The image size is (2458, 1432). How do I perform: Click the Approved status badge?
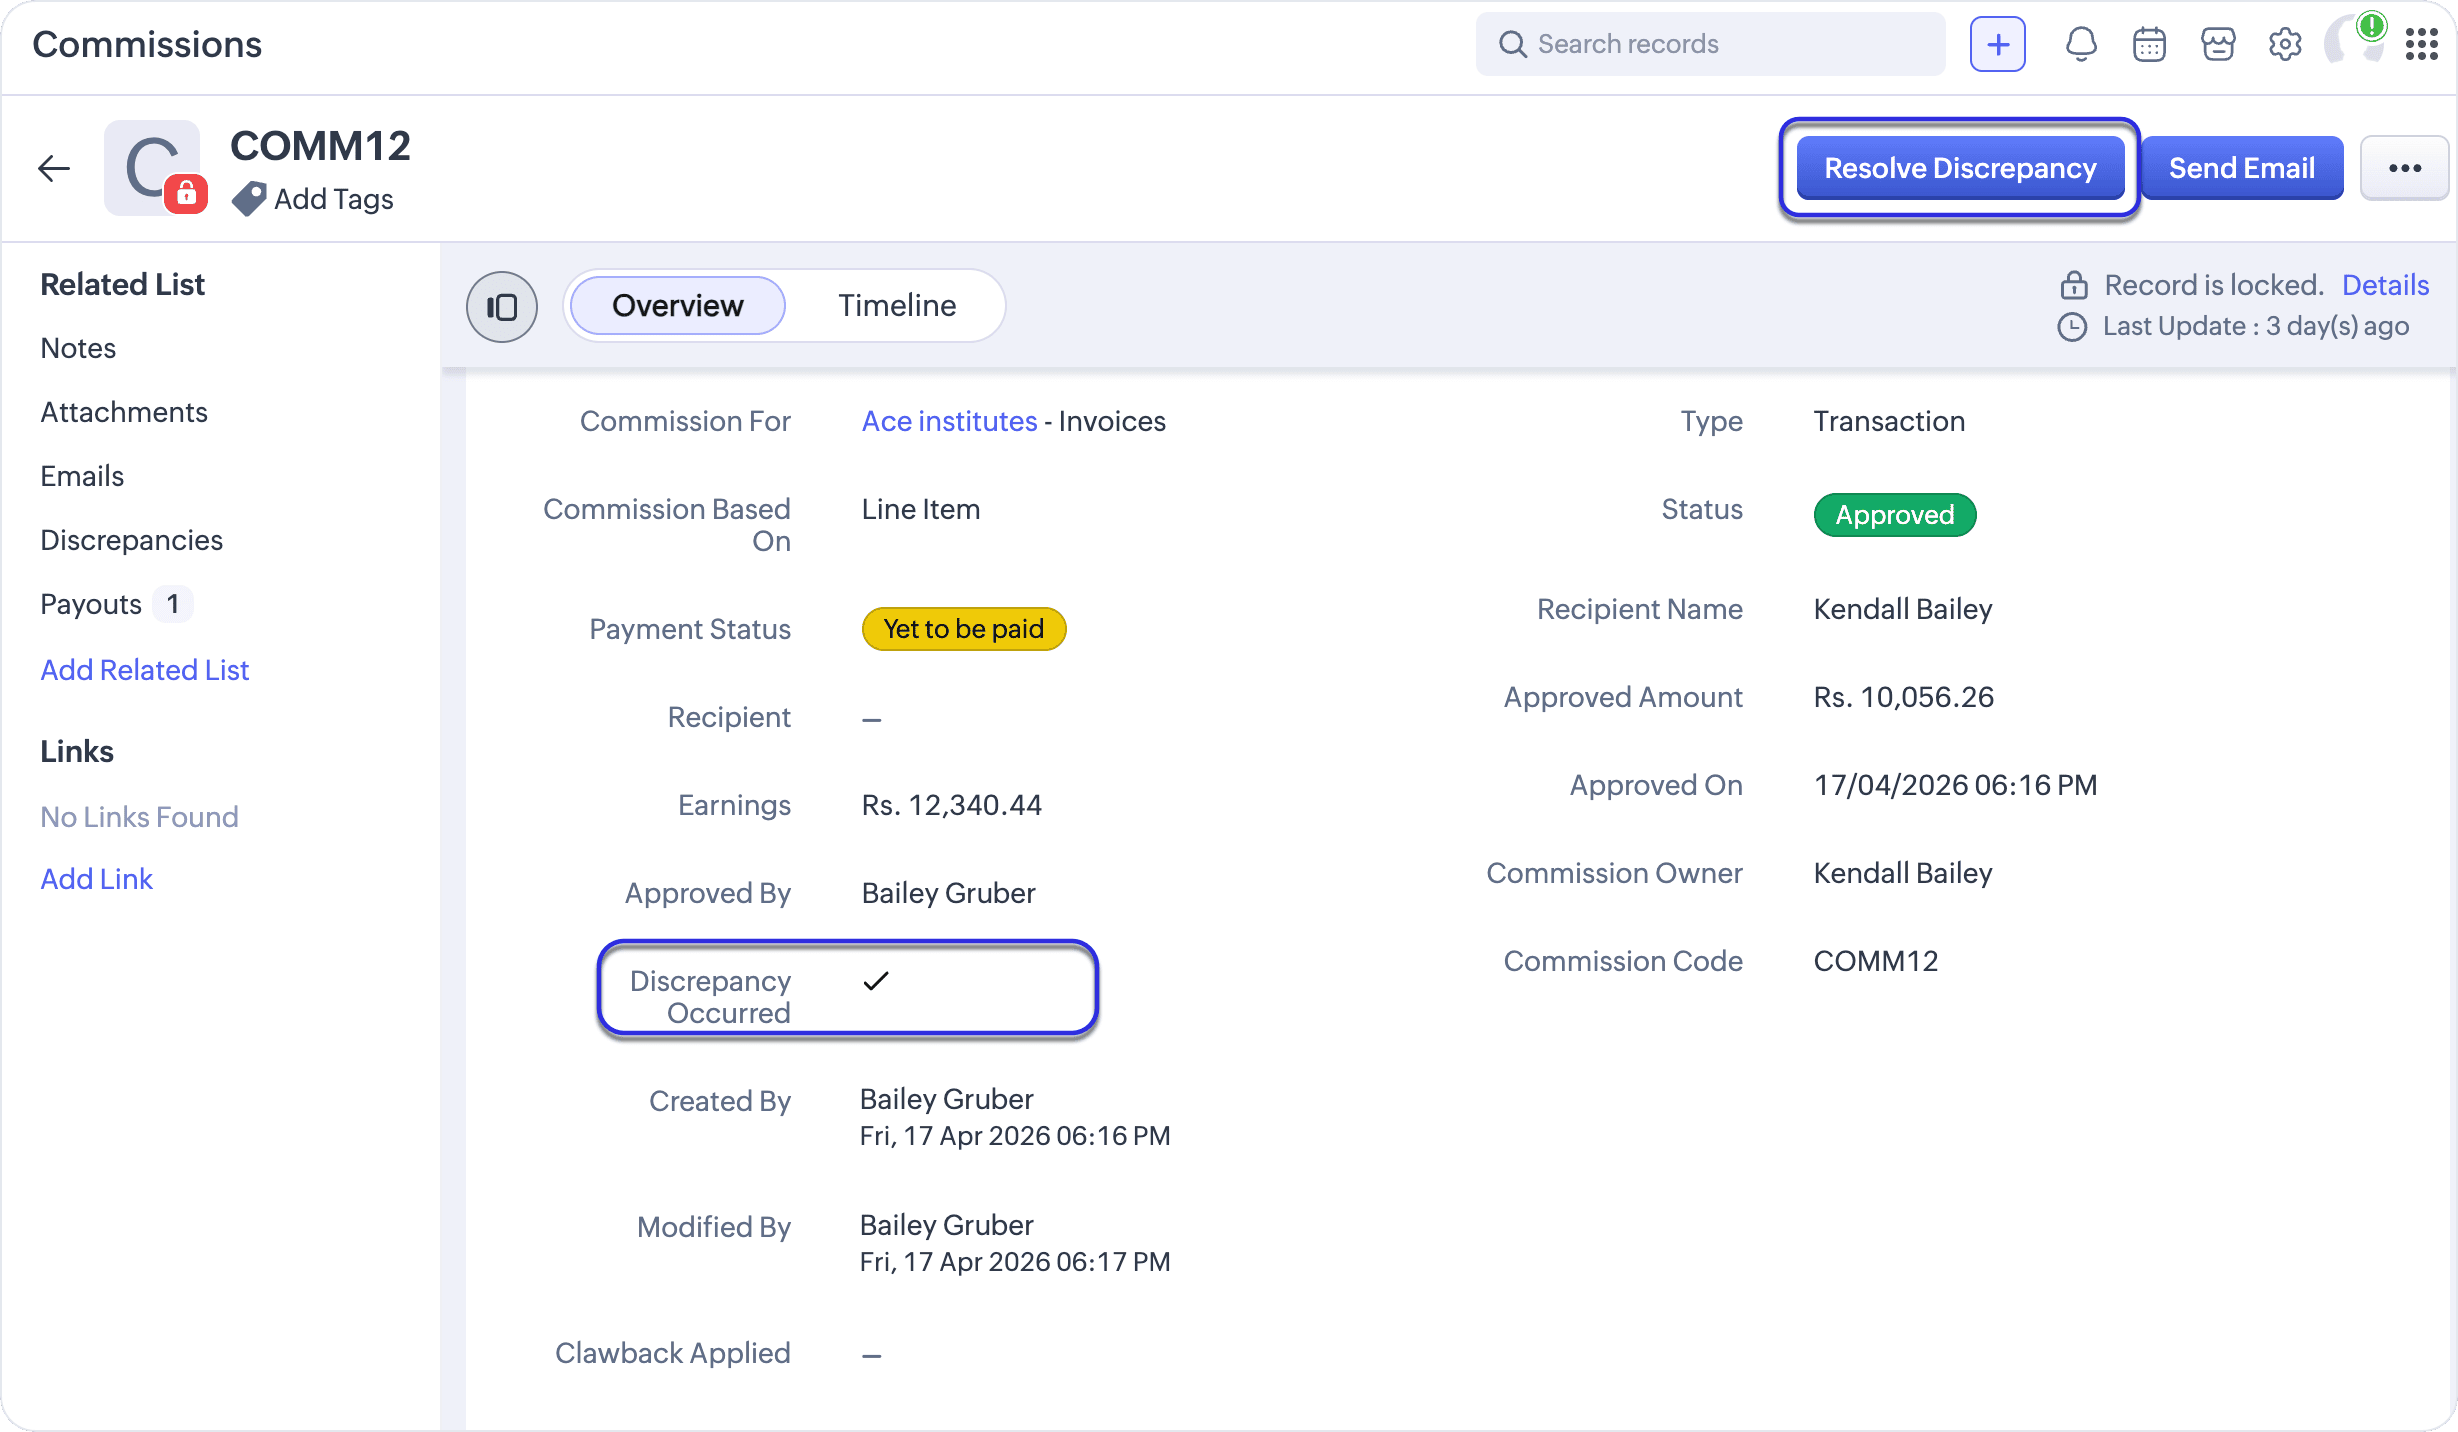pos(1895,515)
